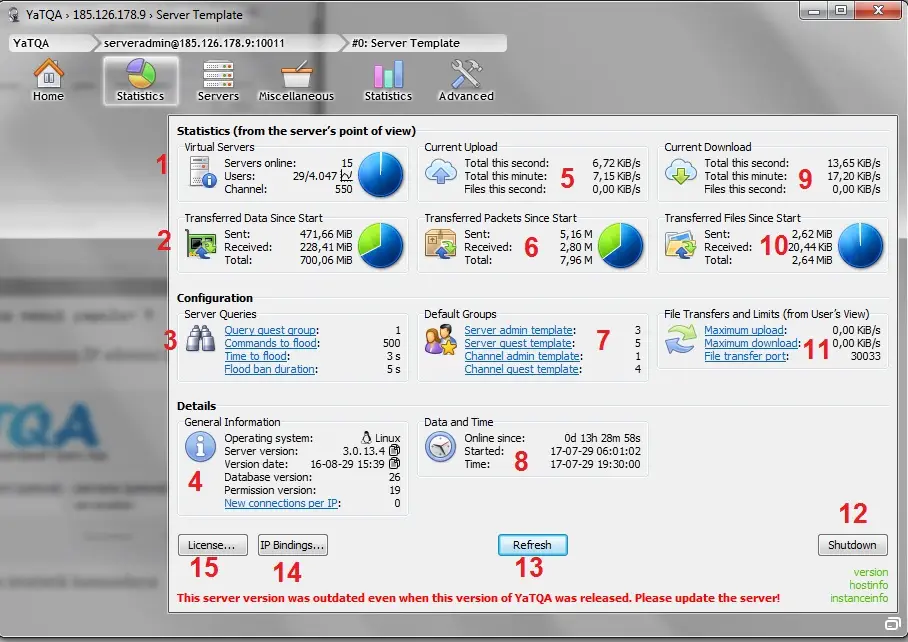This screenshot has height=642, width=908.
Task: Copy the server version with clipboard icon
Action: pyautogui.click(x=394, y=450)
